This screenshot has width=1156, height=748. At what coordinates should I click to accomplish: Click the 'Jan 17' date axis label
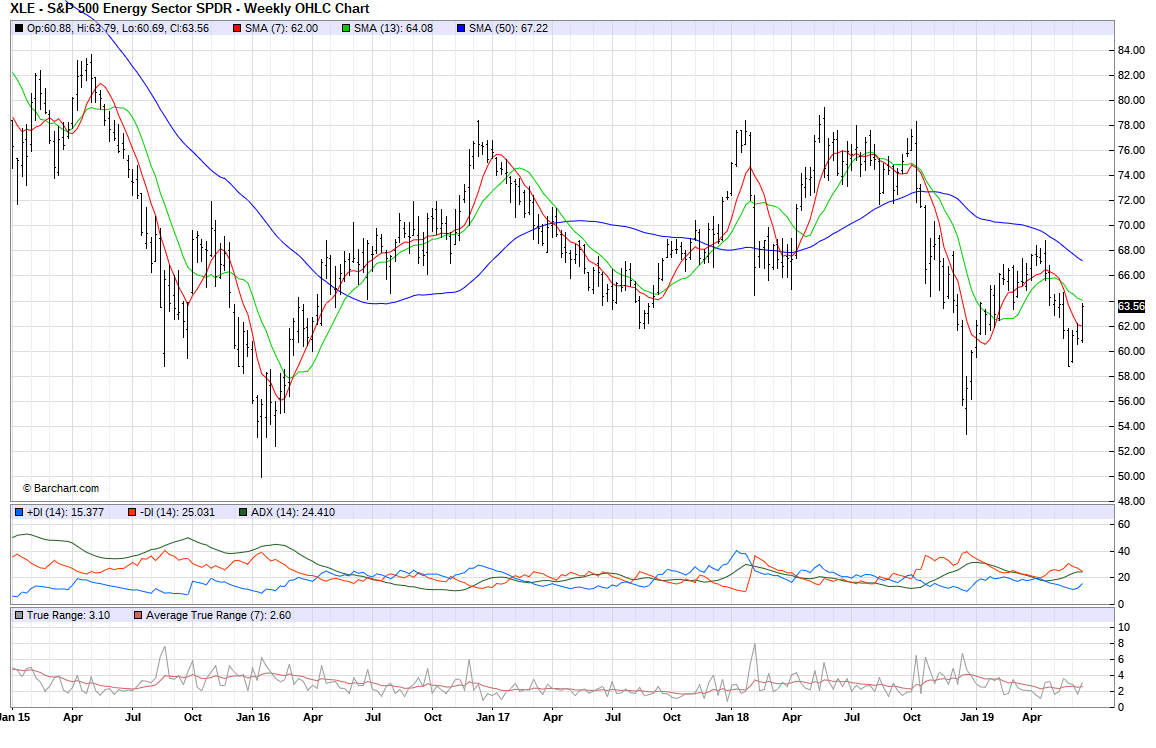[x=493, y=717]
